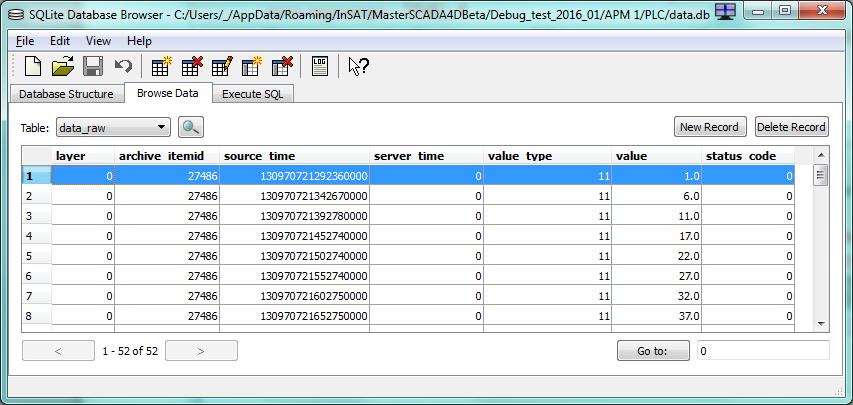Screen dimensions: 853x405
Task: Activate the What's This help cursor icon
Action: tap(358, 67)
